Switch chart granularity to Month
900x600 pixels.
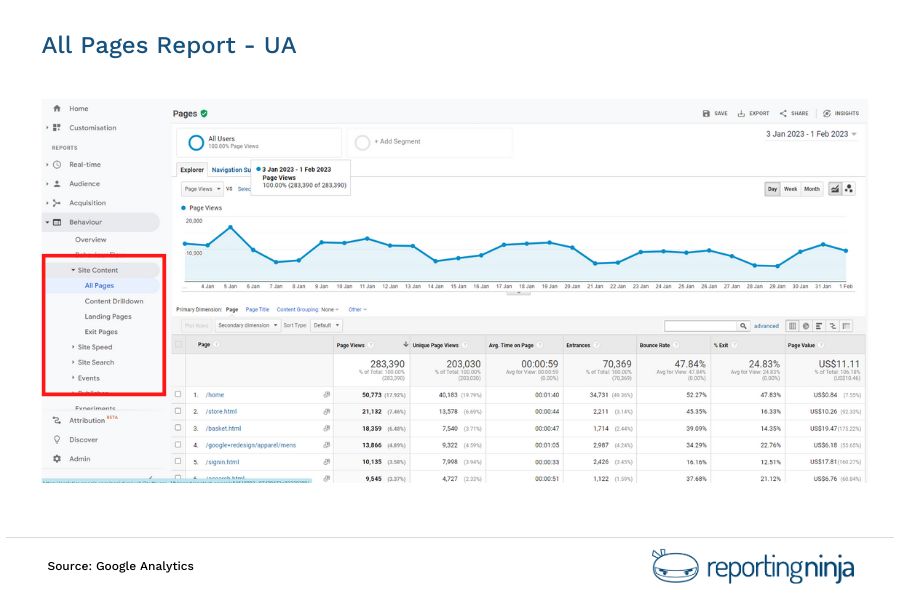(812, 189)
